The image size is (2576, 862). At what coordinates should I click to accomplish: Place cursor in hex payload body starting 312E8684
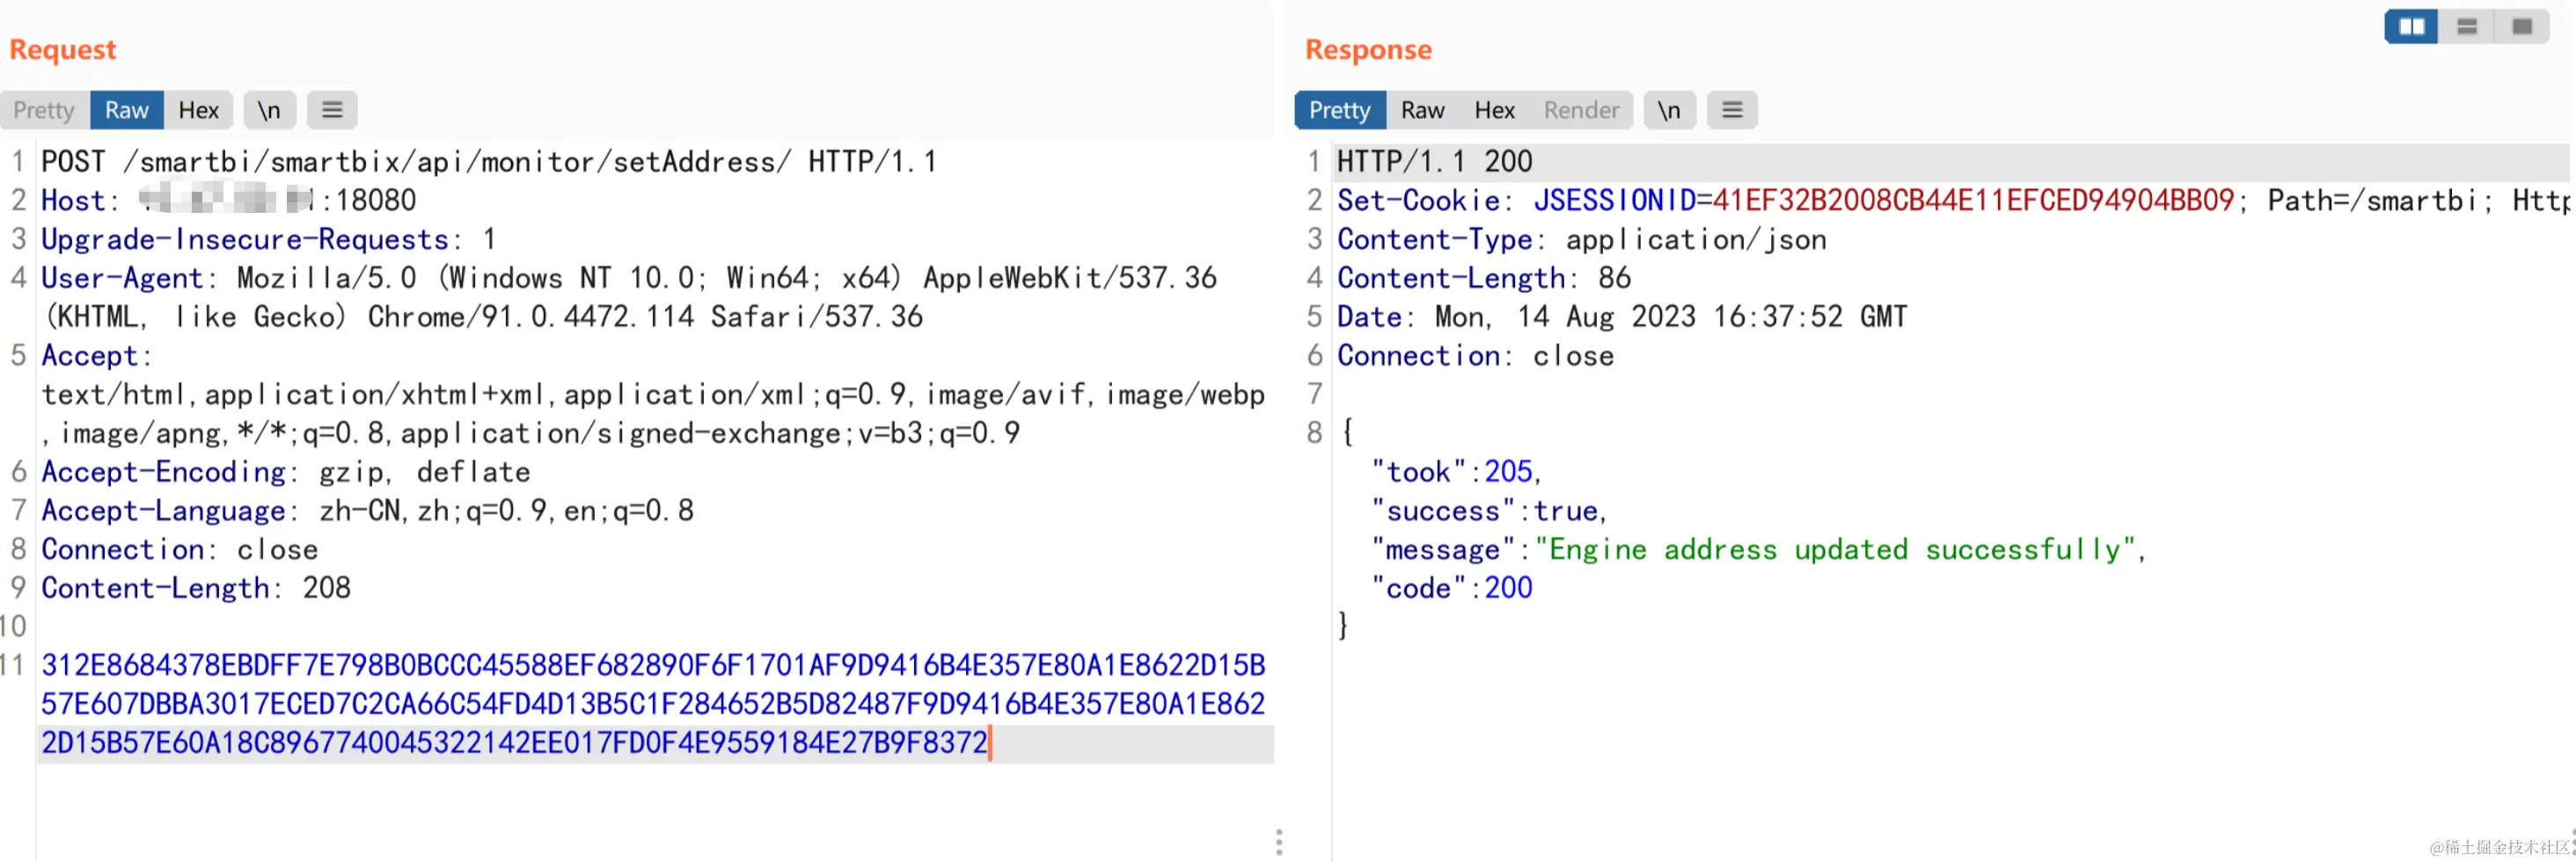[653, 704]
